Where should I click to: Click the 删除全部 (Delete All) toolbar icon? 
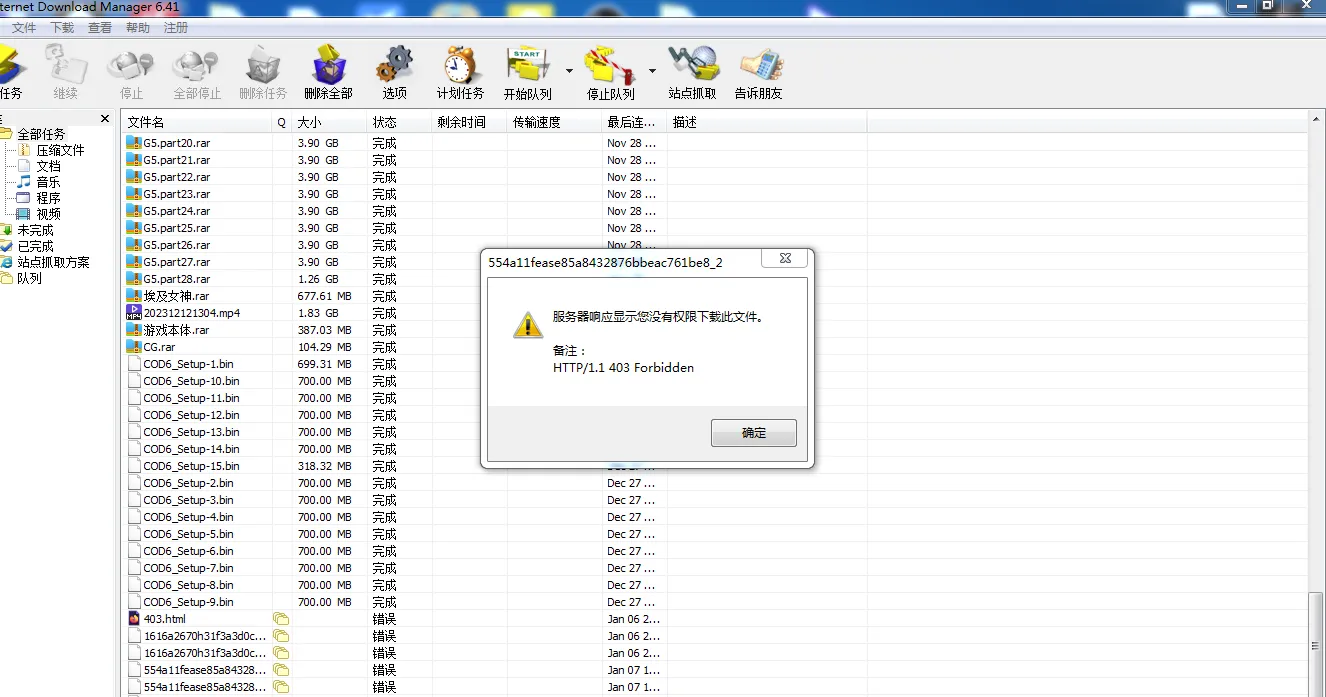click(328, 70)
